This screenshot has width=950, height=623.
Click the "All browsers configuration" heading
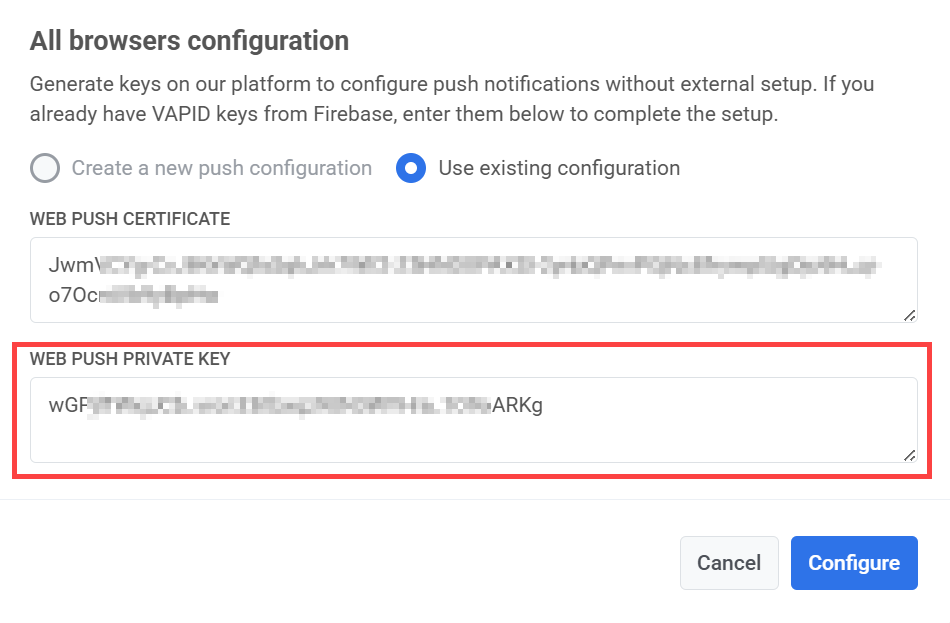coord(189,40)
